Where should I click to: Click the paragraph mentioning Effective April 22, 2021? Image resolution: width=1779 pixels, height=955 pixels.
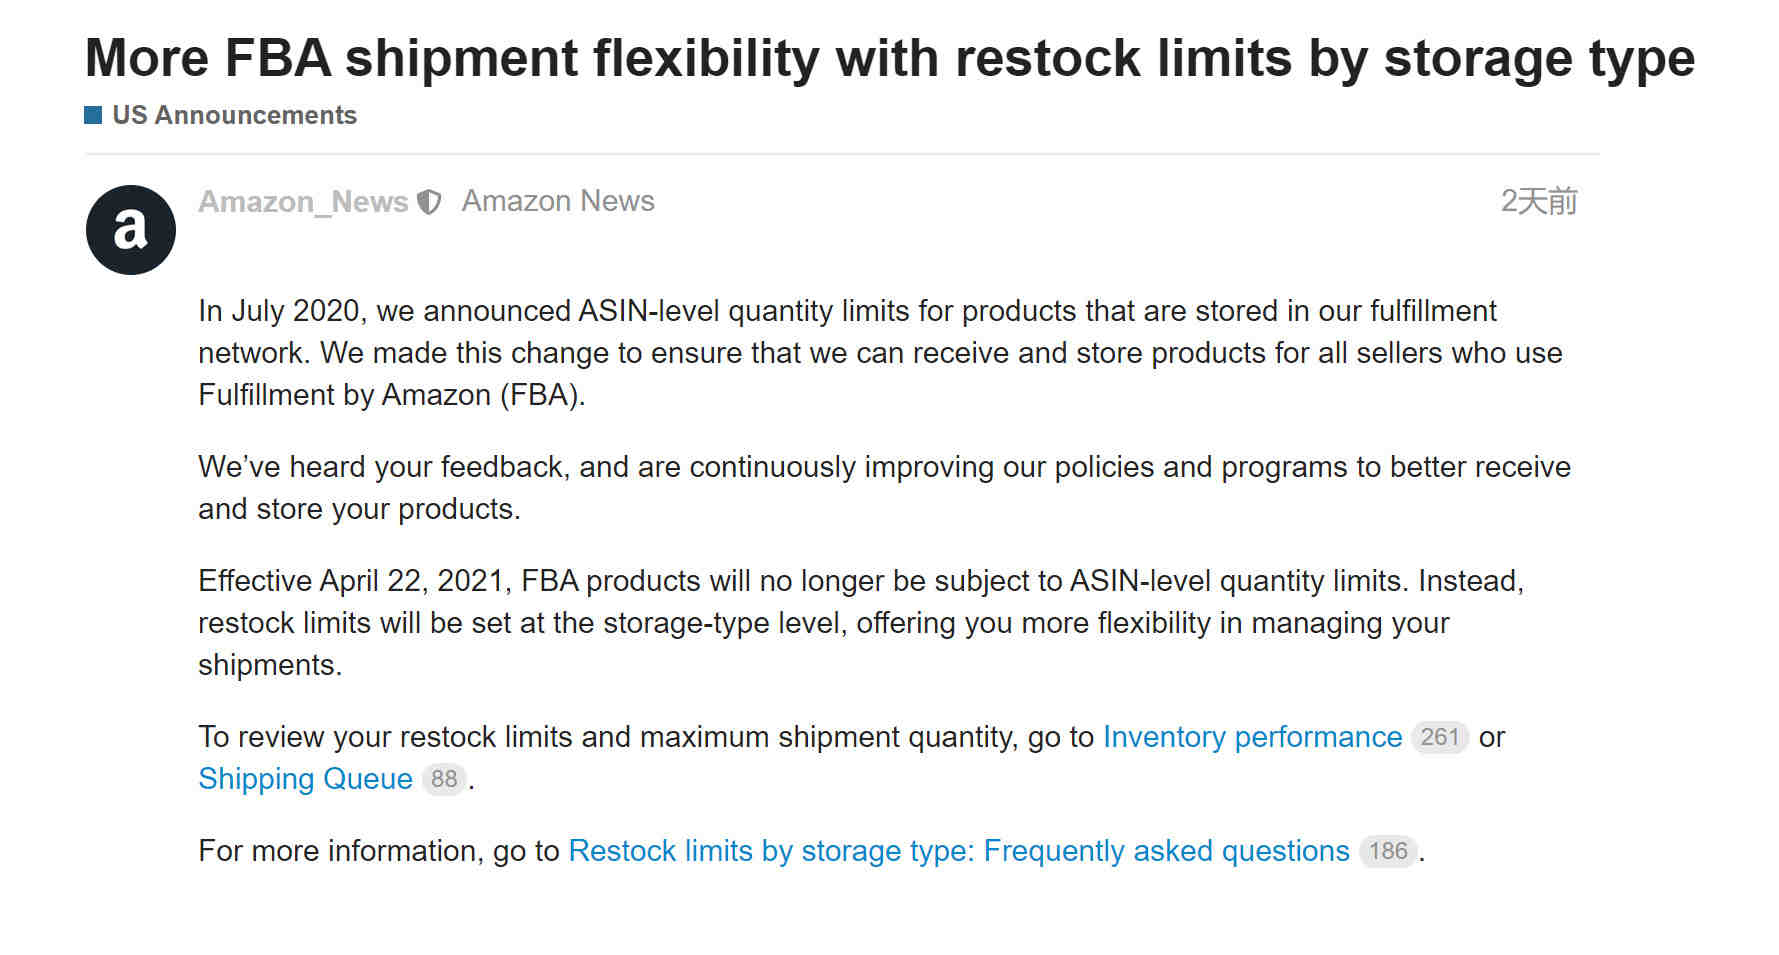(x=861, y=623)
